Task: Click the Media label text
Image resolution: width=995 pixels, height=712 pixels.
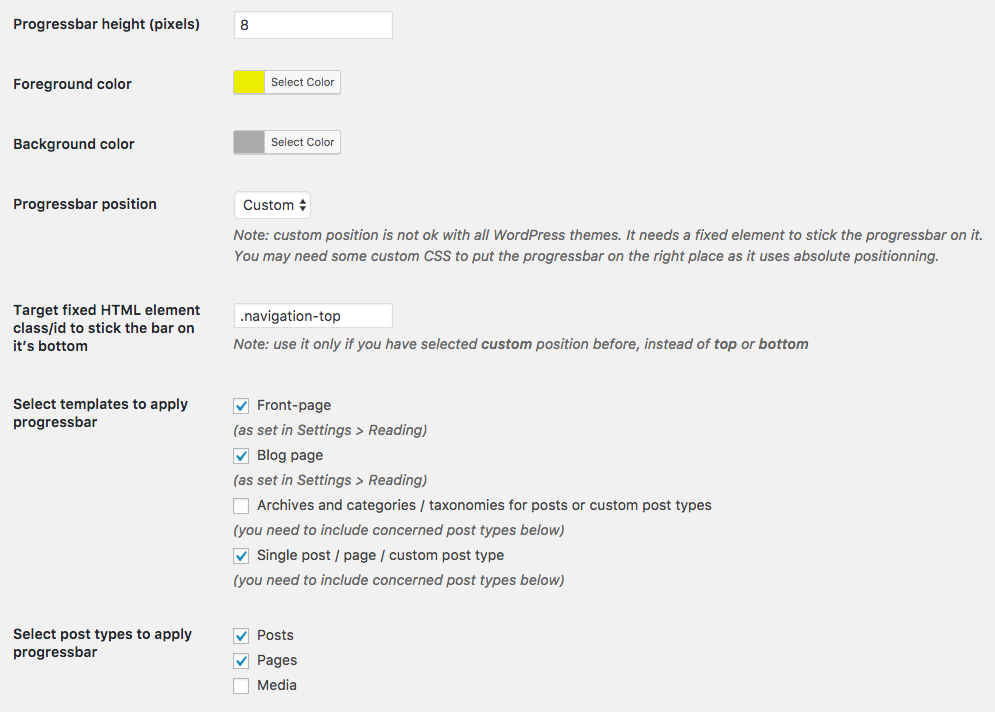Action: click(277, 685)
